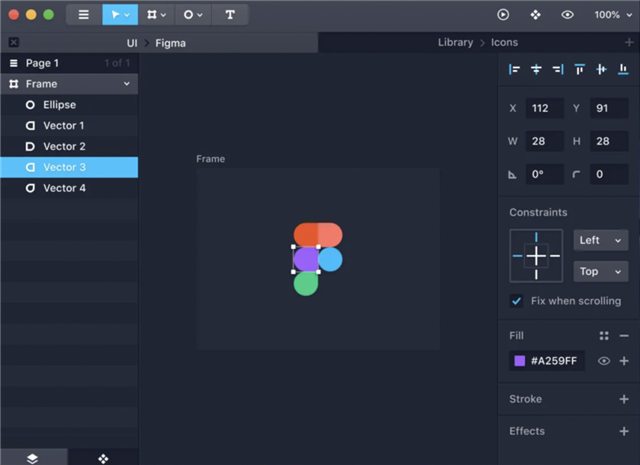Image resolution: width=640 pixels, height=465 pixels.
Task: Select the Vector 1 layer
Action: [x=64, y=126]
